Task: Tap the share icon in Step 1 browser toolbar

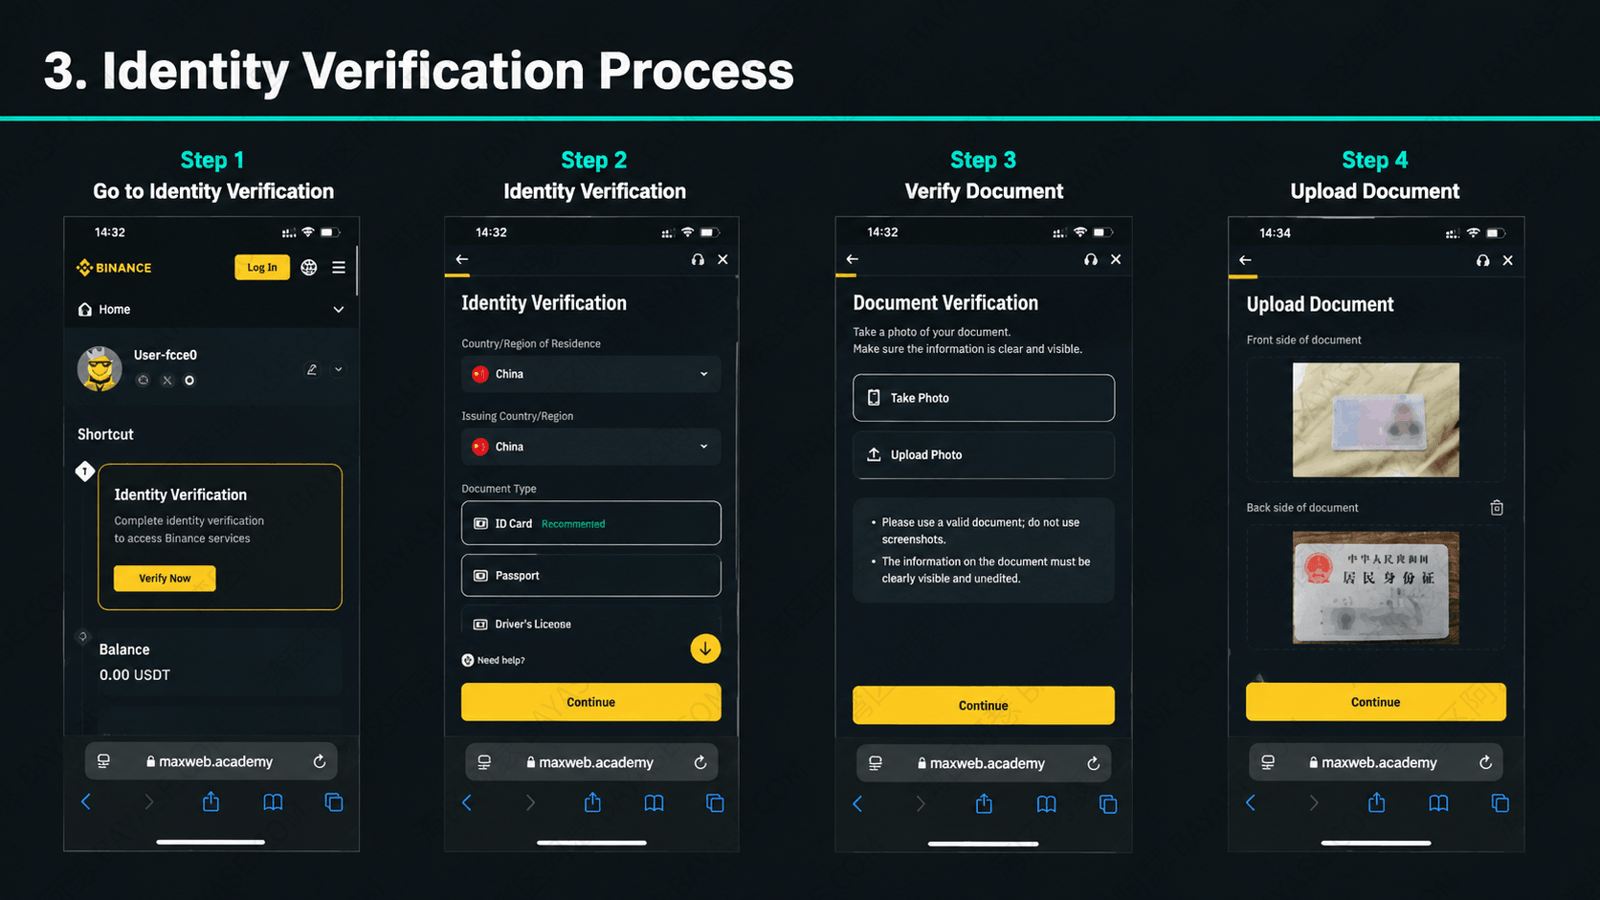Action: 211,802
